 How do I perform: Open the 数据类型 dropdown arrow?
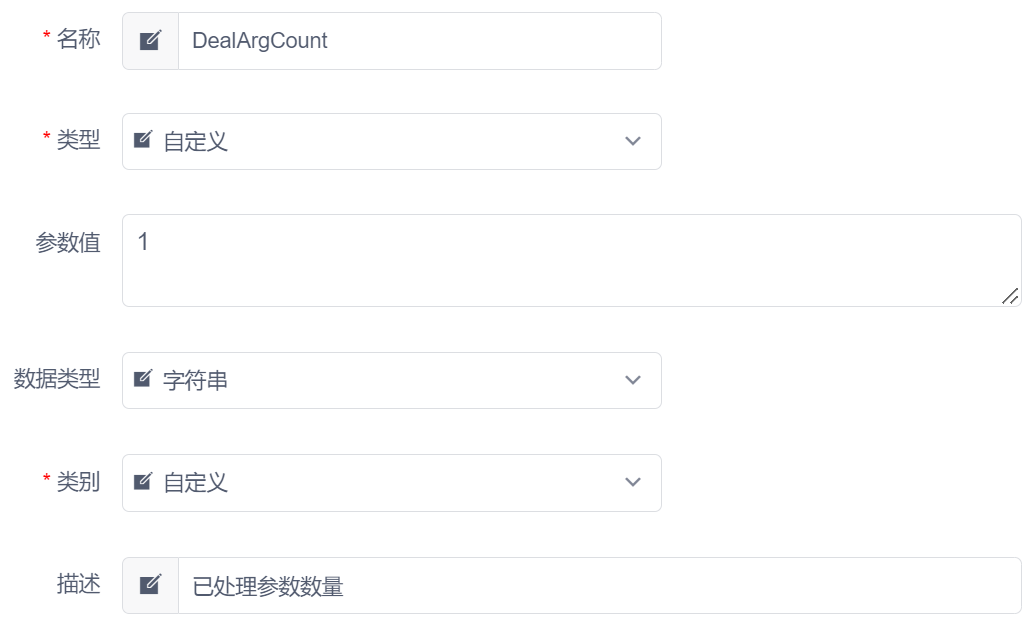click(632, 380)
